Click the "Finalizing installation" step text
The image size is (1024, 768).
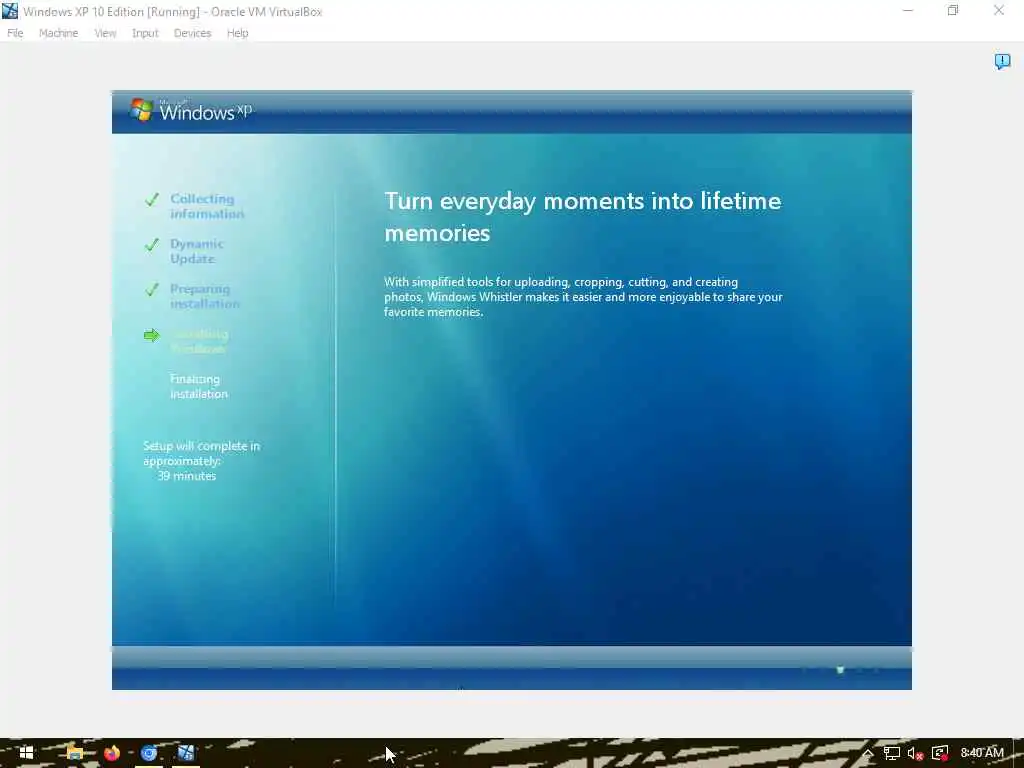(199, 387)
